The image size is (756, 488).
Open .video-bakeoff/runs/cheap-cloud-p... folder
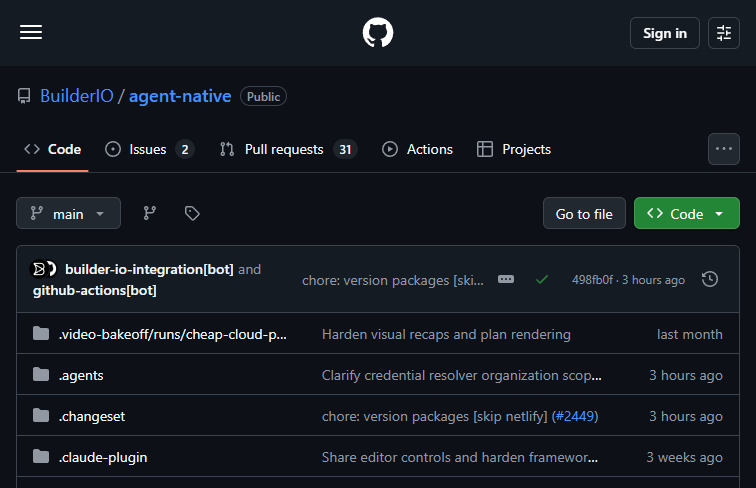(173, 334)
